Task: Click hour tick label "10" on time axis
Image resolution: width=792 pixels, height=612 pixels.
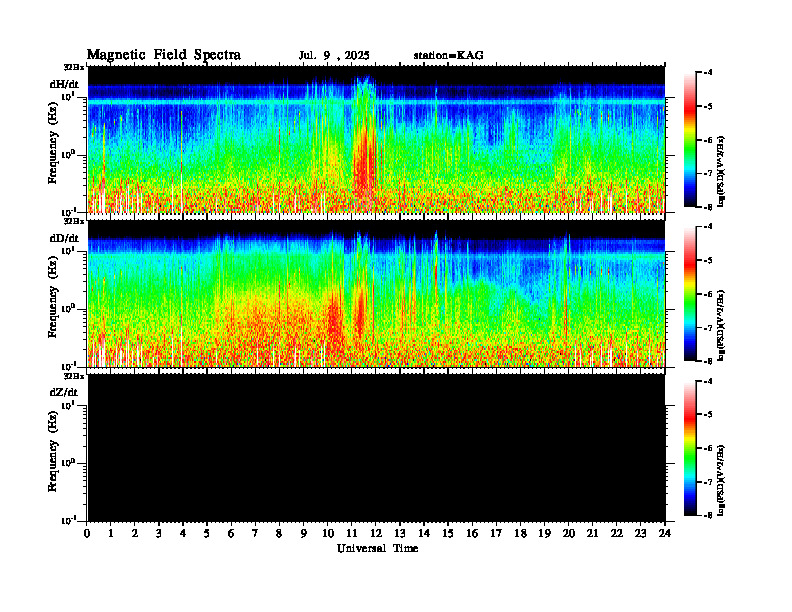Action: coord(328,533)
